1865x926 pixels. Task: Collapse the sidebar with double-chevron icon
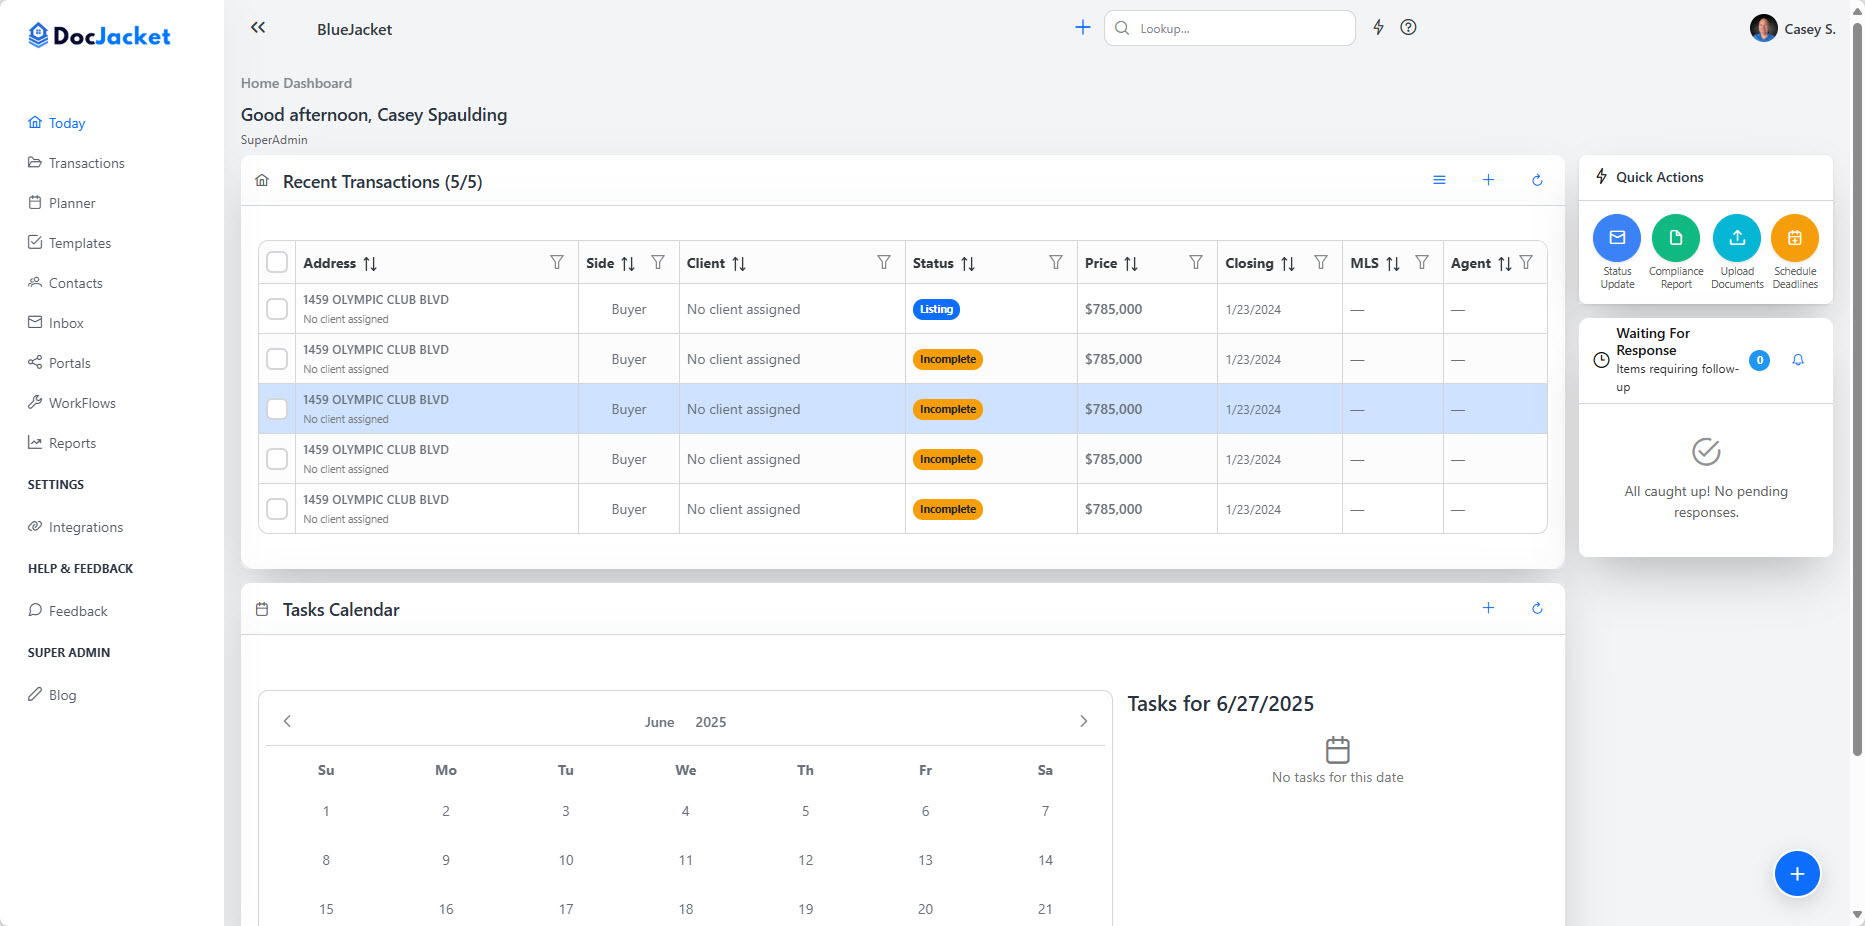coord(258,28)
